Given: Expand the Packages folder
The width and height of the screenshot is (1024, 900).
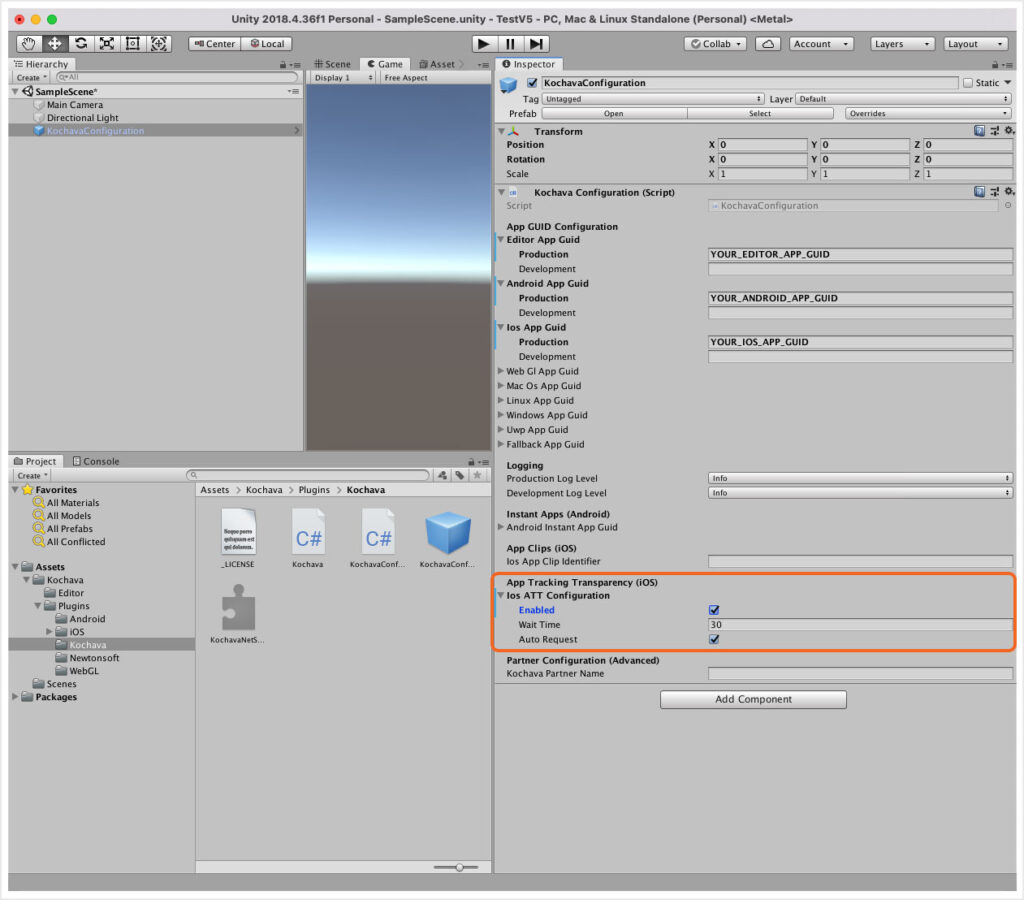Looking at the screenshot, I should [x=15, y=697].
